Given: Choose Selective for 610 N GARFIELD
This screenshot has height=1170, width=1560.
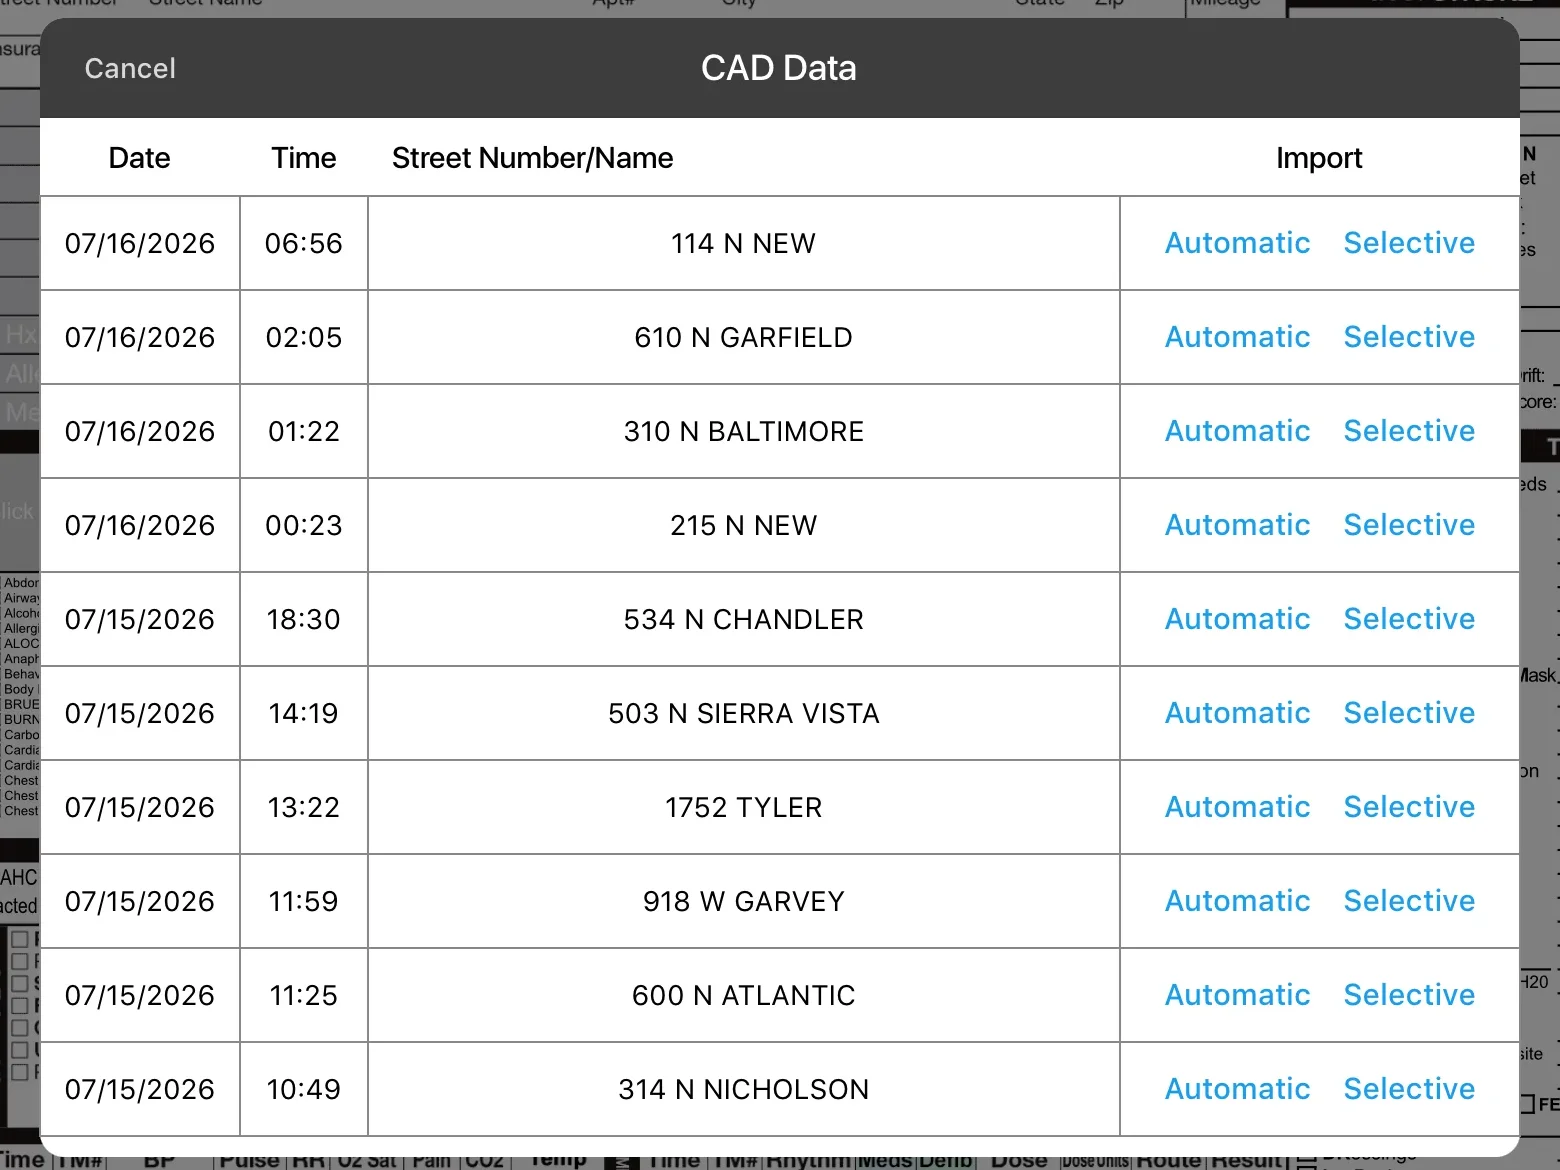Looking at the screenshot, I should pos(1409,337).
